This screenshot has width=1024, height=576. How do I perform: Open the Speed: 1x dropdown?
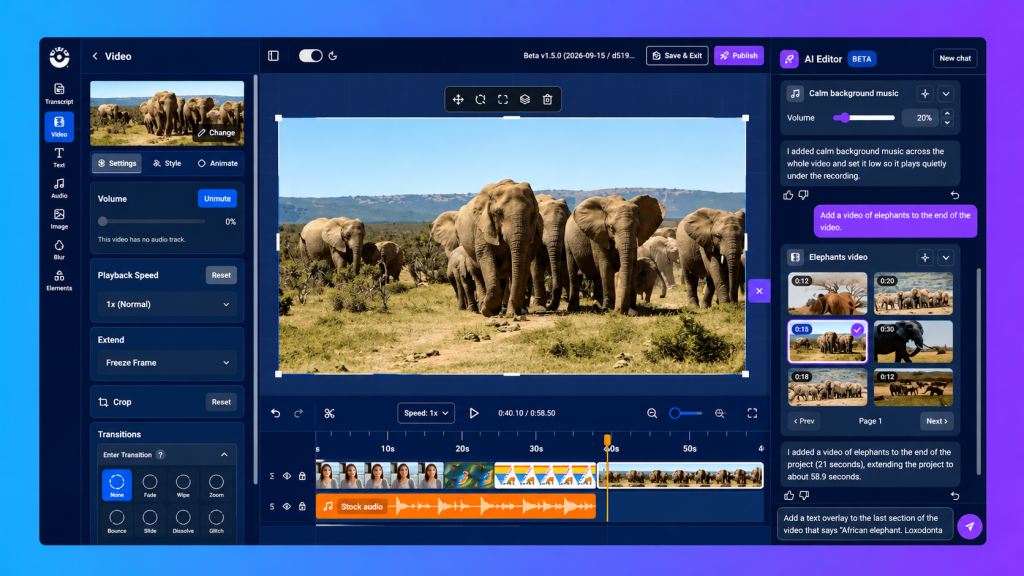(x=426, y=413)
